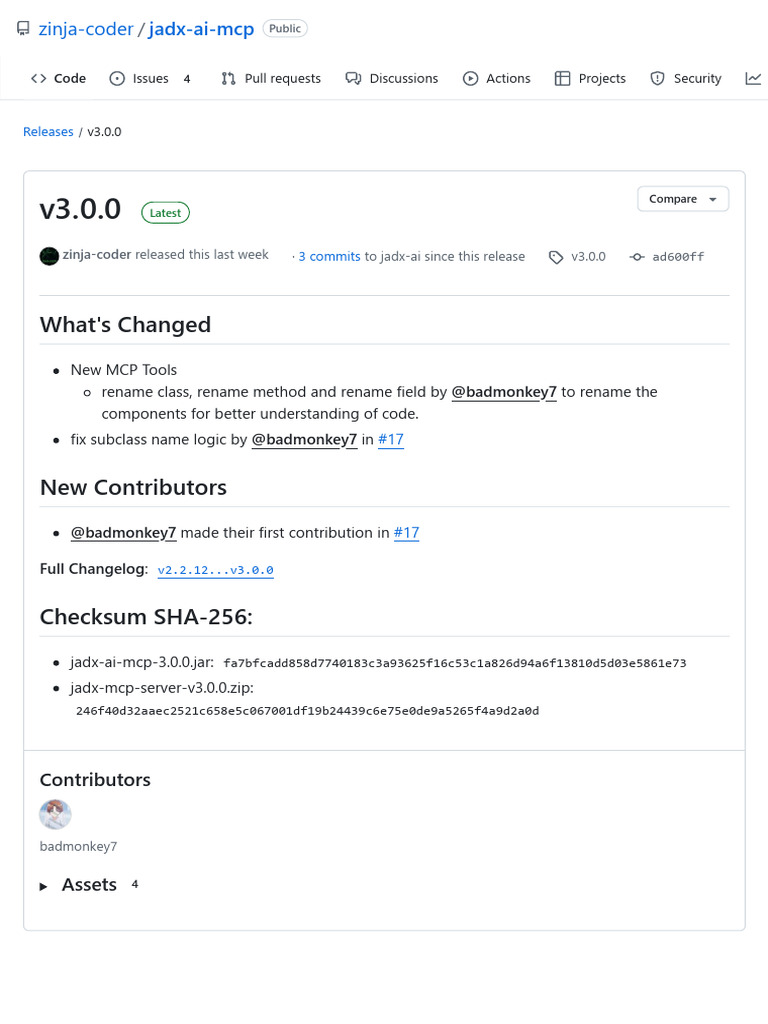Open the Code tab
Viewport: 768px width, 1024px height.
point(59,78)
